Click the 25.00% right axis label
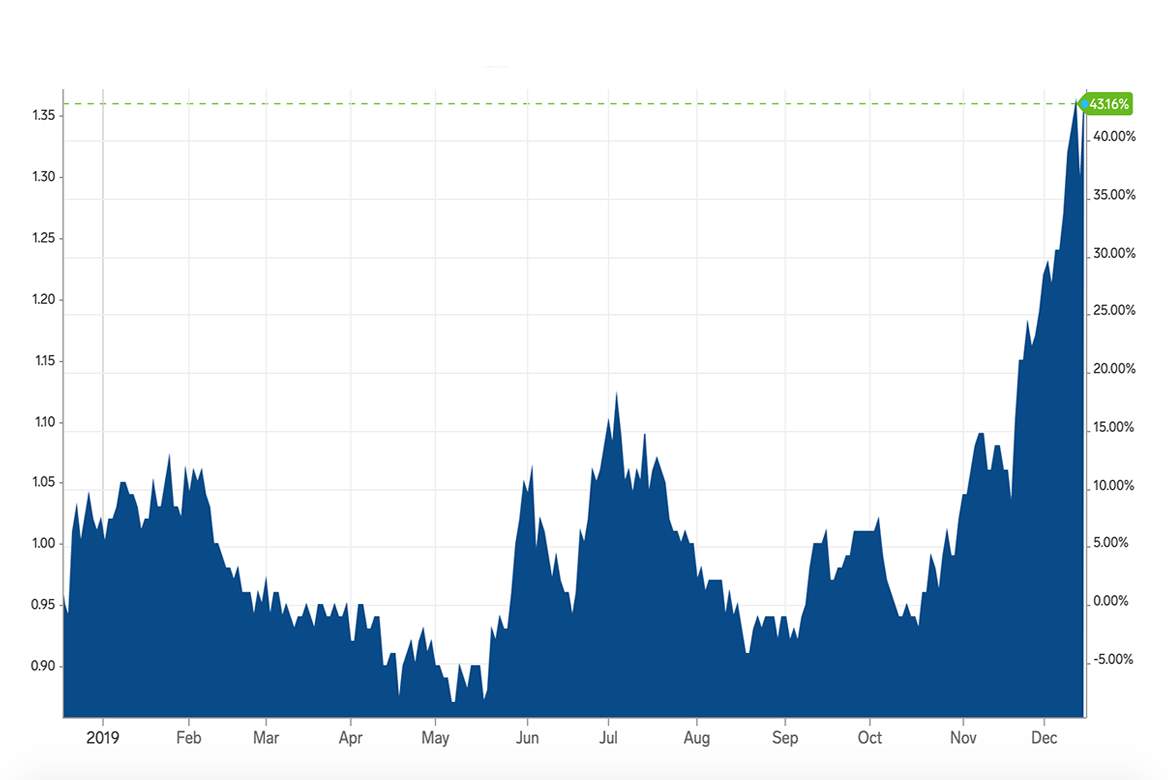Image resolution: width=1170 pixels, height=780 pixels. click(x=1115, y=311)
